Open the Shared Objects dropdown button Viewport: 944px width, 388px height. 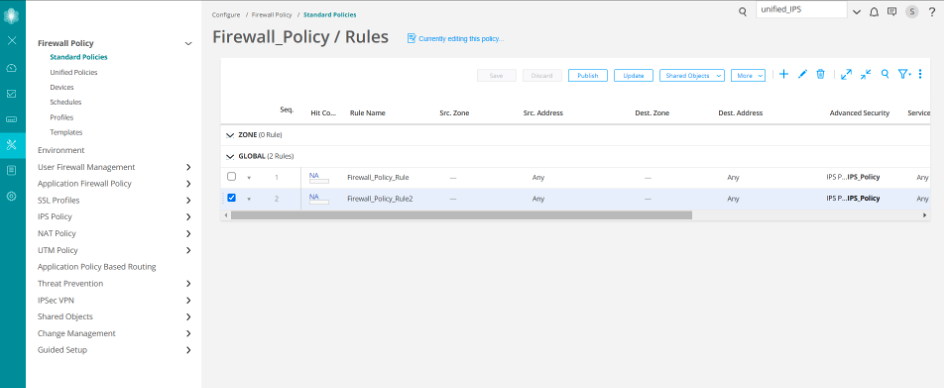pos(692,75)
